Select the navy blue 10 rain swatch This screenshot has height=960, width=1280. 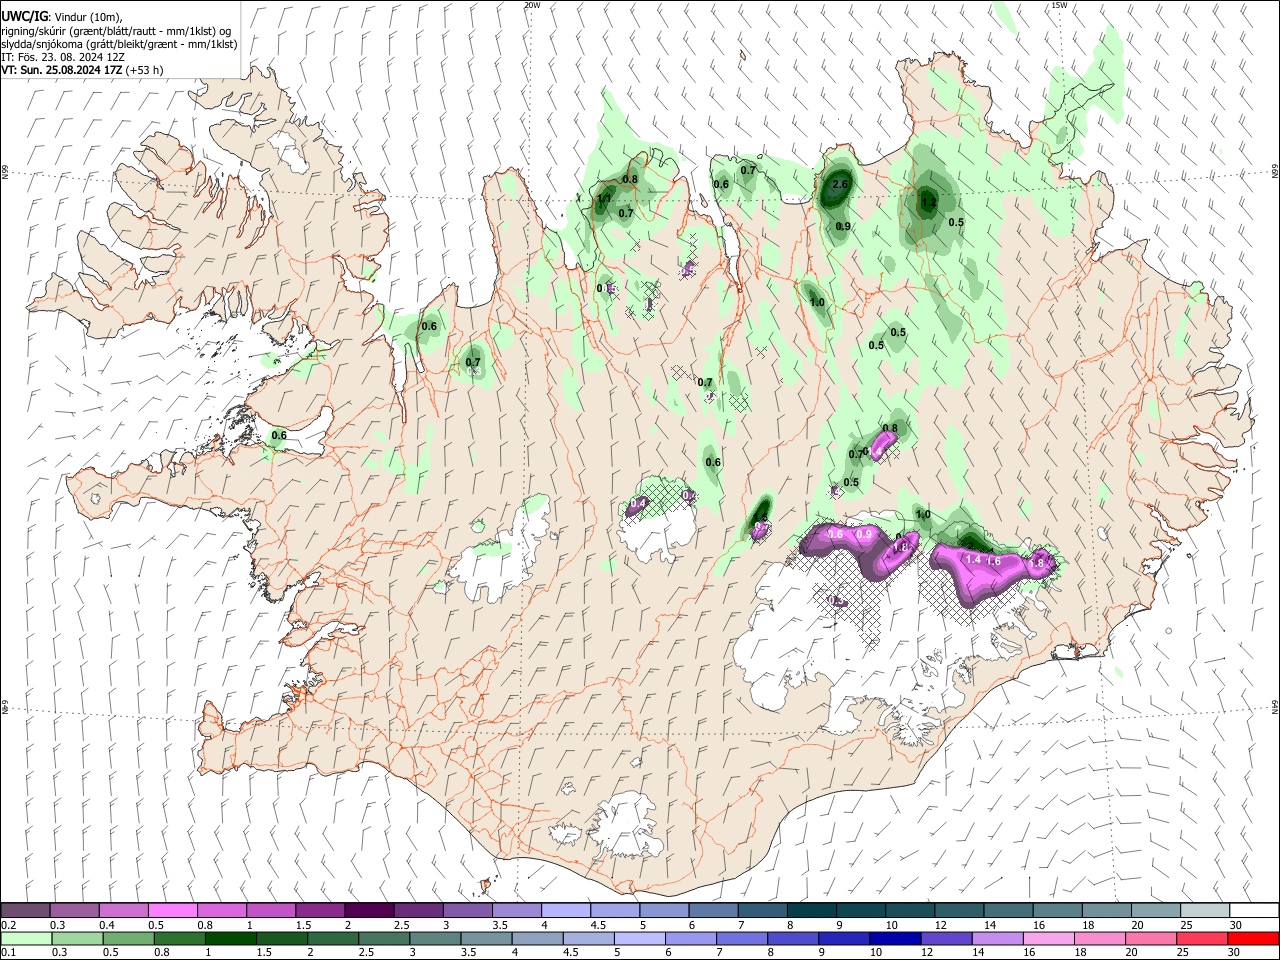click(x=895, y=939)
